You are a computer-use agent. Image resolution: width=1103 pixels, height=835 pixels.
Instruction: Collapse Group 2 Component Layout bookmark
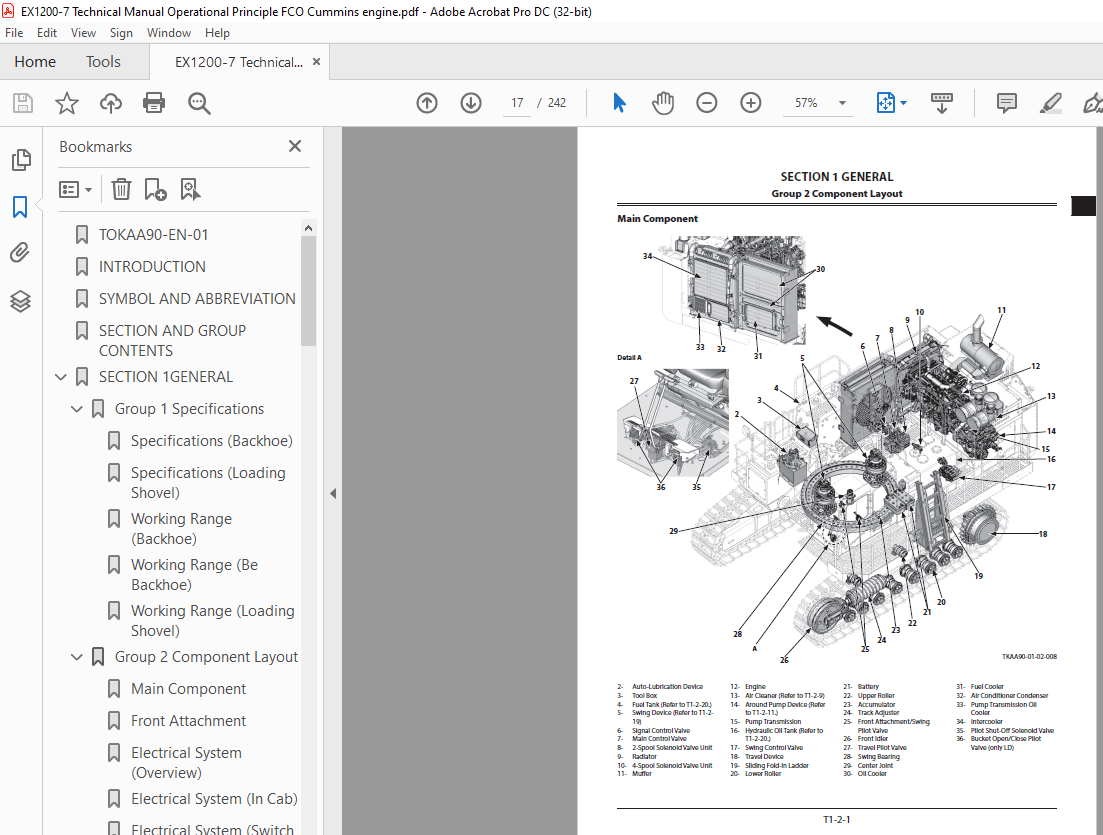tap(77, 657)
